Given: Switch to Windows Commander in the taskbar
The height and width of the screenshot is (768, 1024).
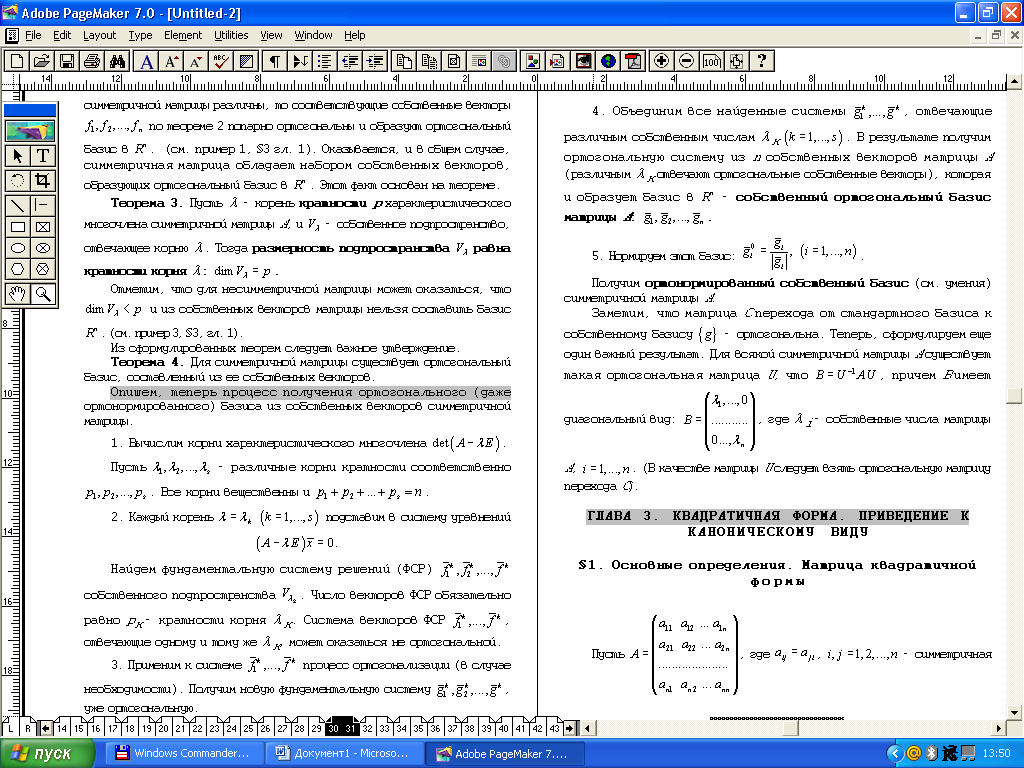Looking at the screenshot, I should [184, 753].
